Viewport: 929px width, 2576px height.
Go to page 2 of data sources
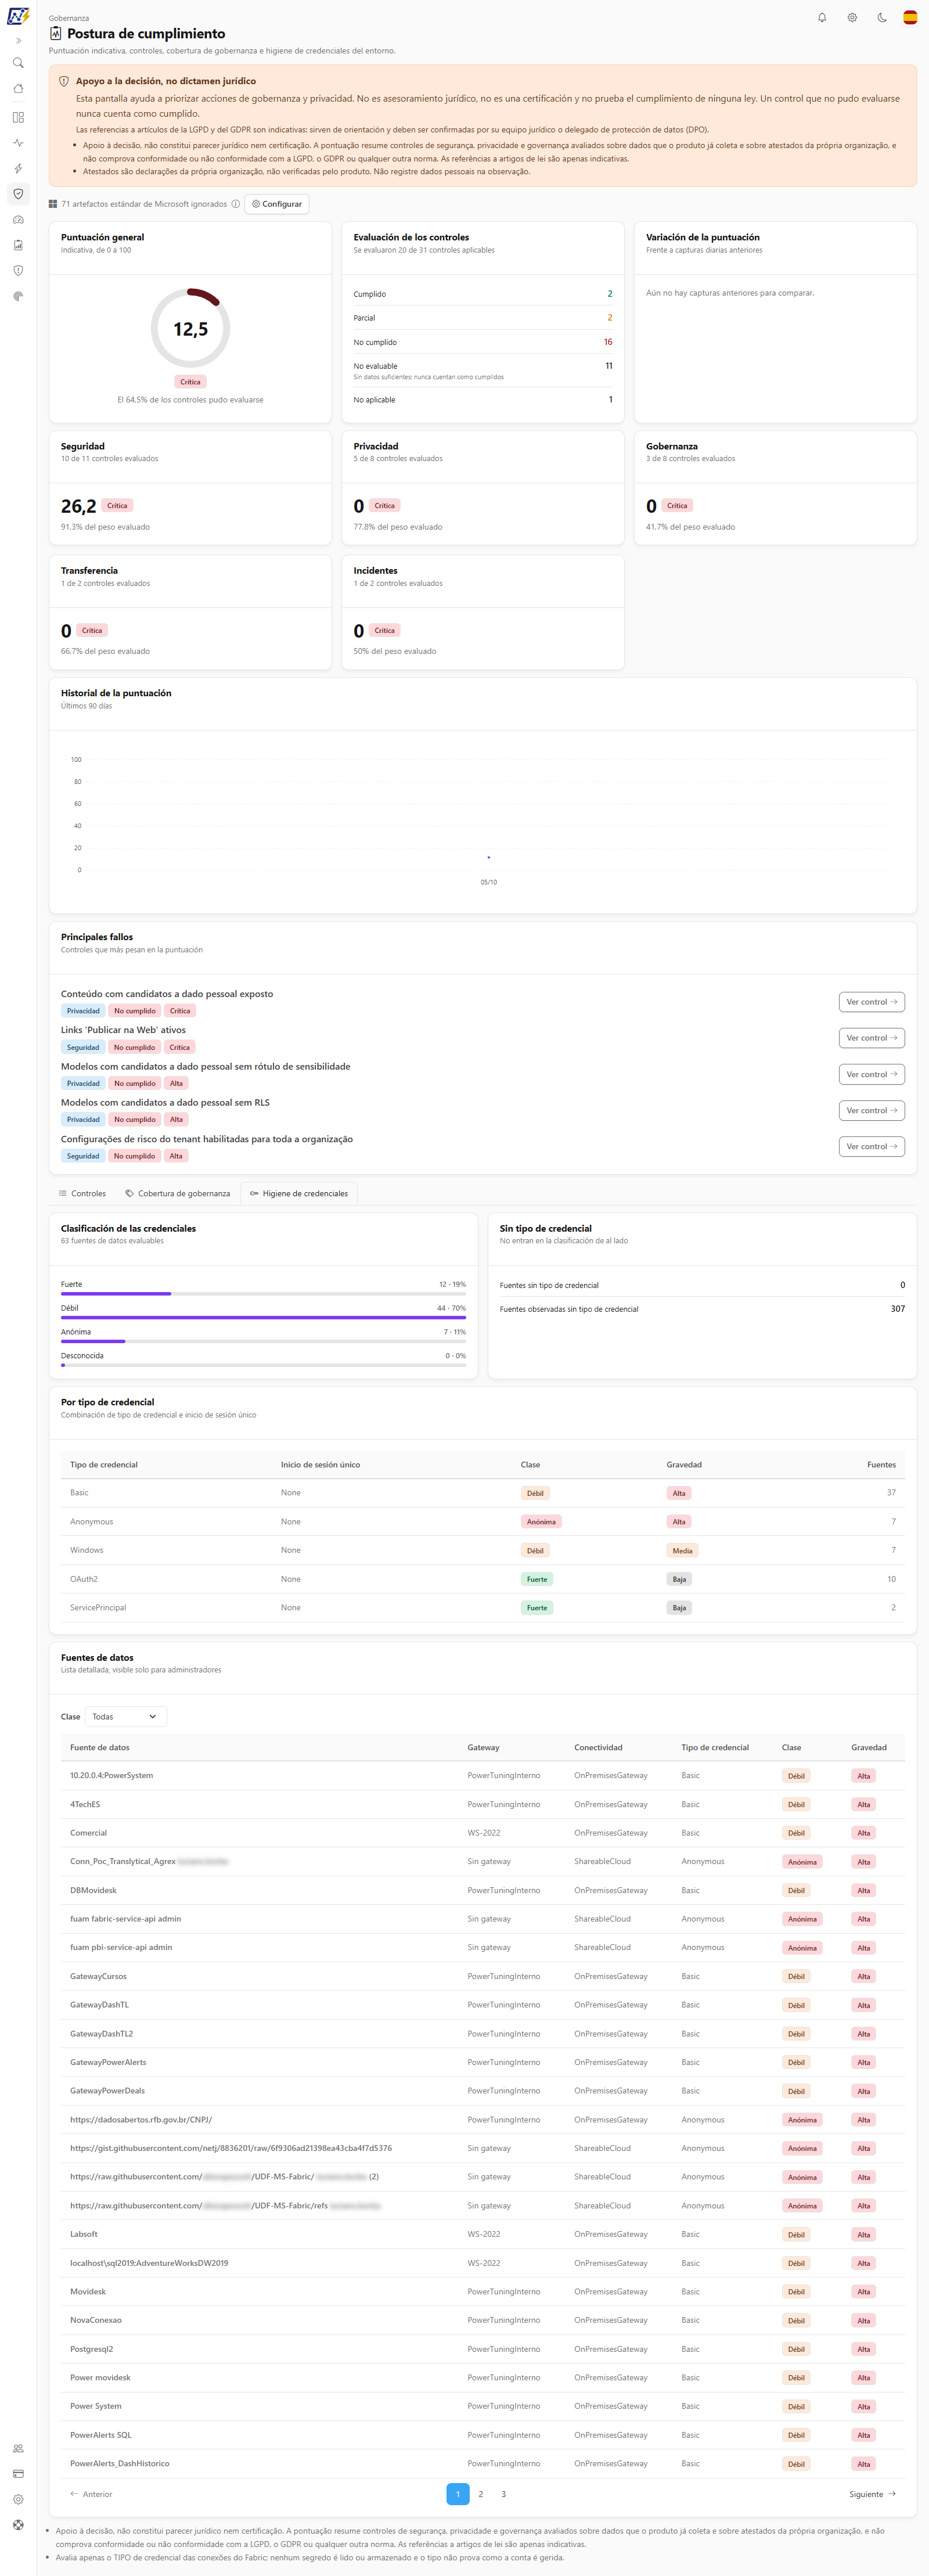pos(481,2494)
